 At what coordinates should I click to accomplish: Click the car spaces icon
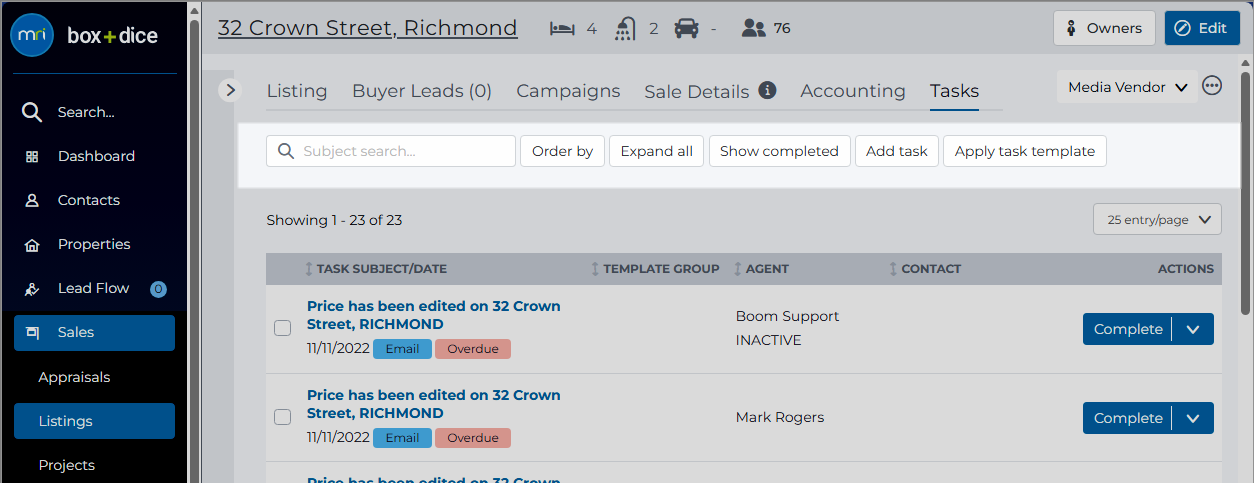(x=686, y=28)
